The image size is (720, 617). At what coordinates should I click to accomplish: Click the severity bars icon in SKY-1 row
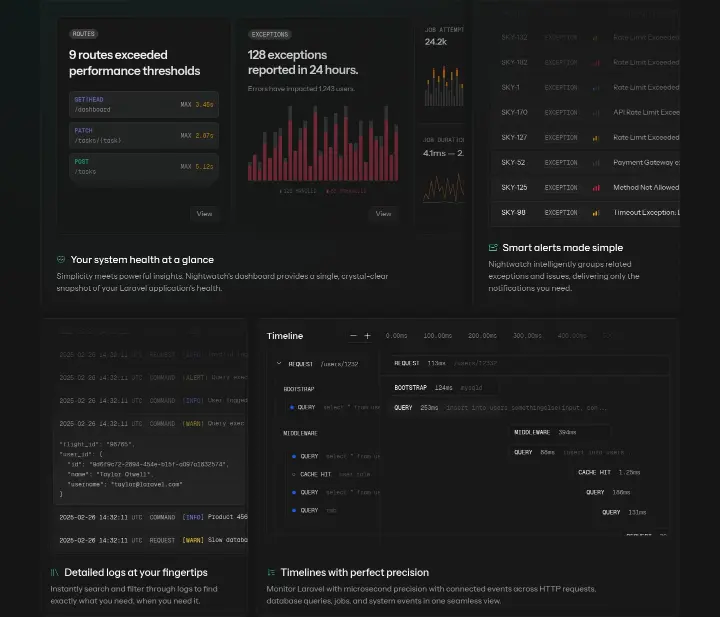(596, 88)
